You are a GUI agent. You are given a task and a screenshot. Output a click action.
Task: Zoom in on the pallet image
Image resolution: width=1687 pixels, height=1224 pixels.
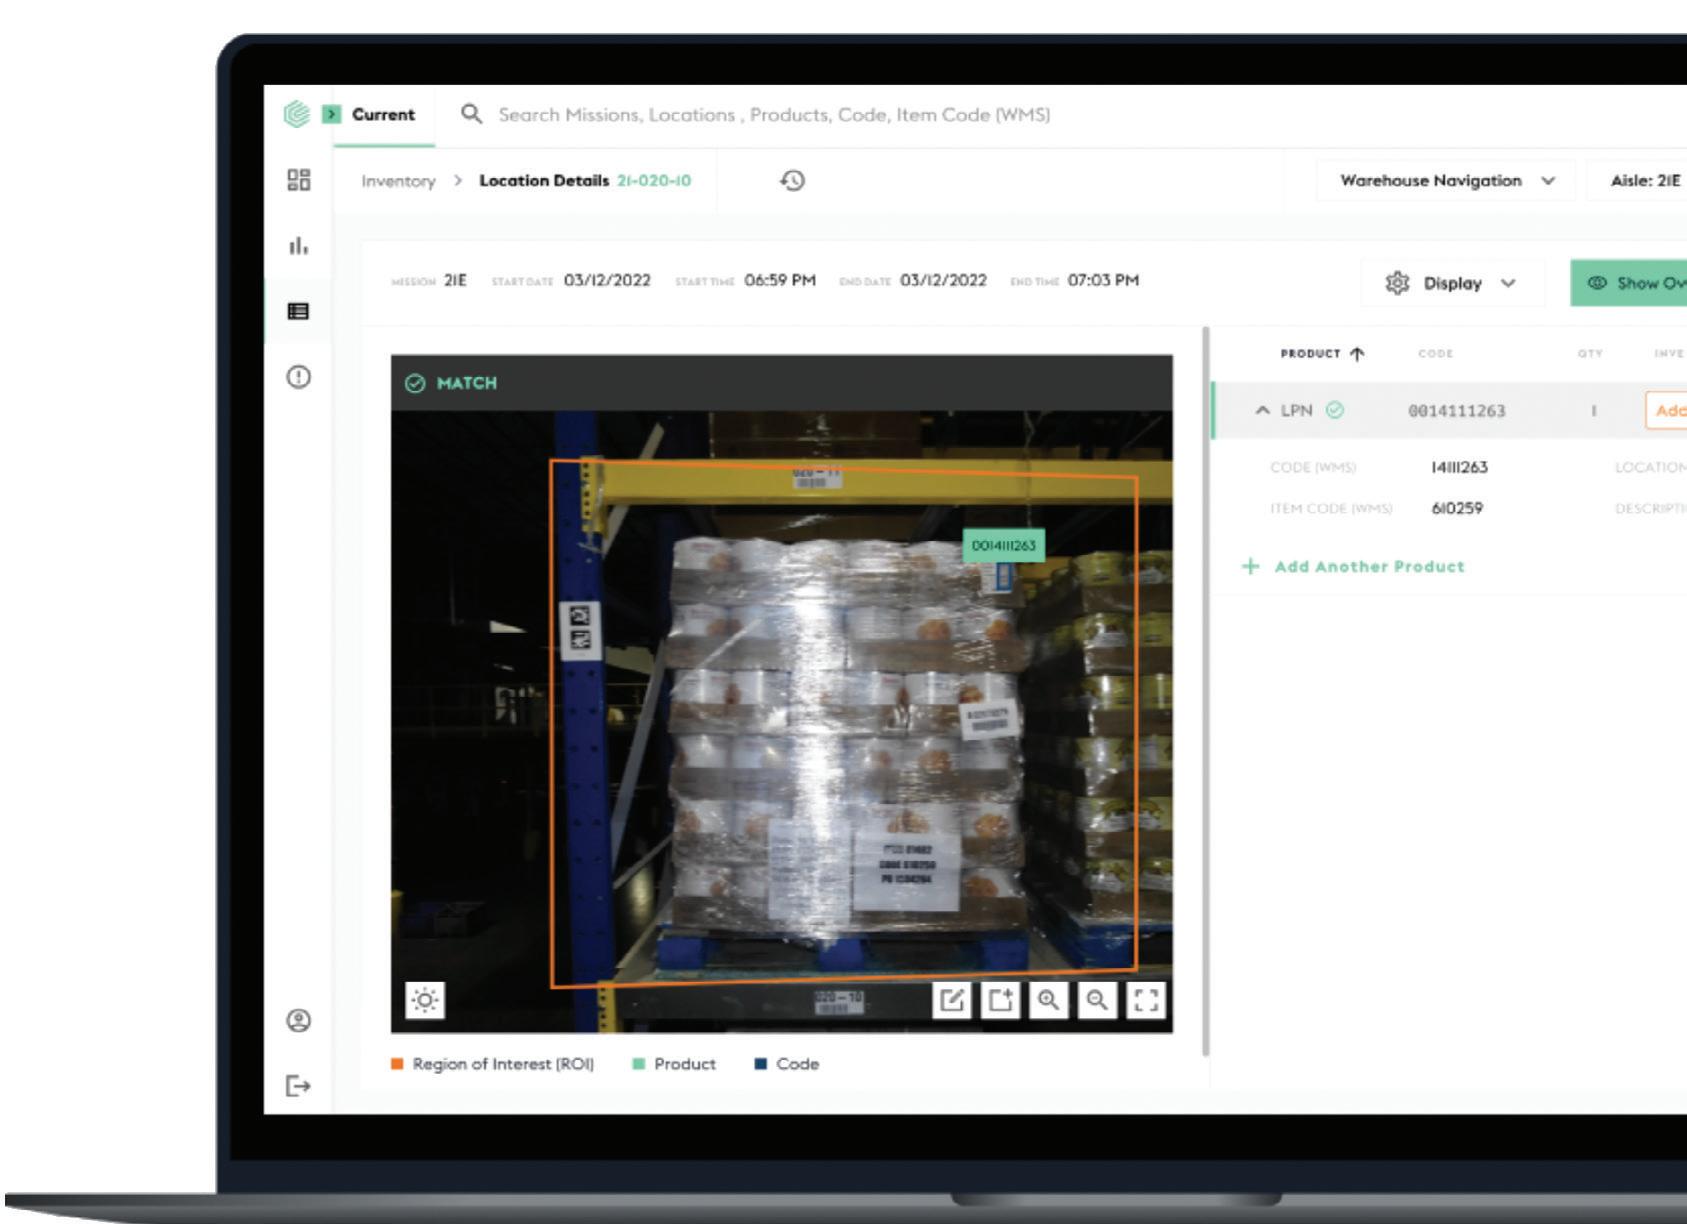(x=1049, y=1000)
